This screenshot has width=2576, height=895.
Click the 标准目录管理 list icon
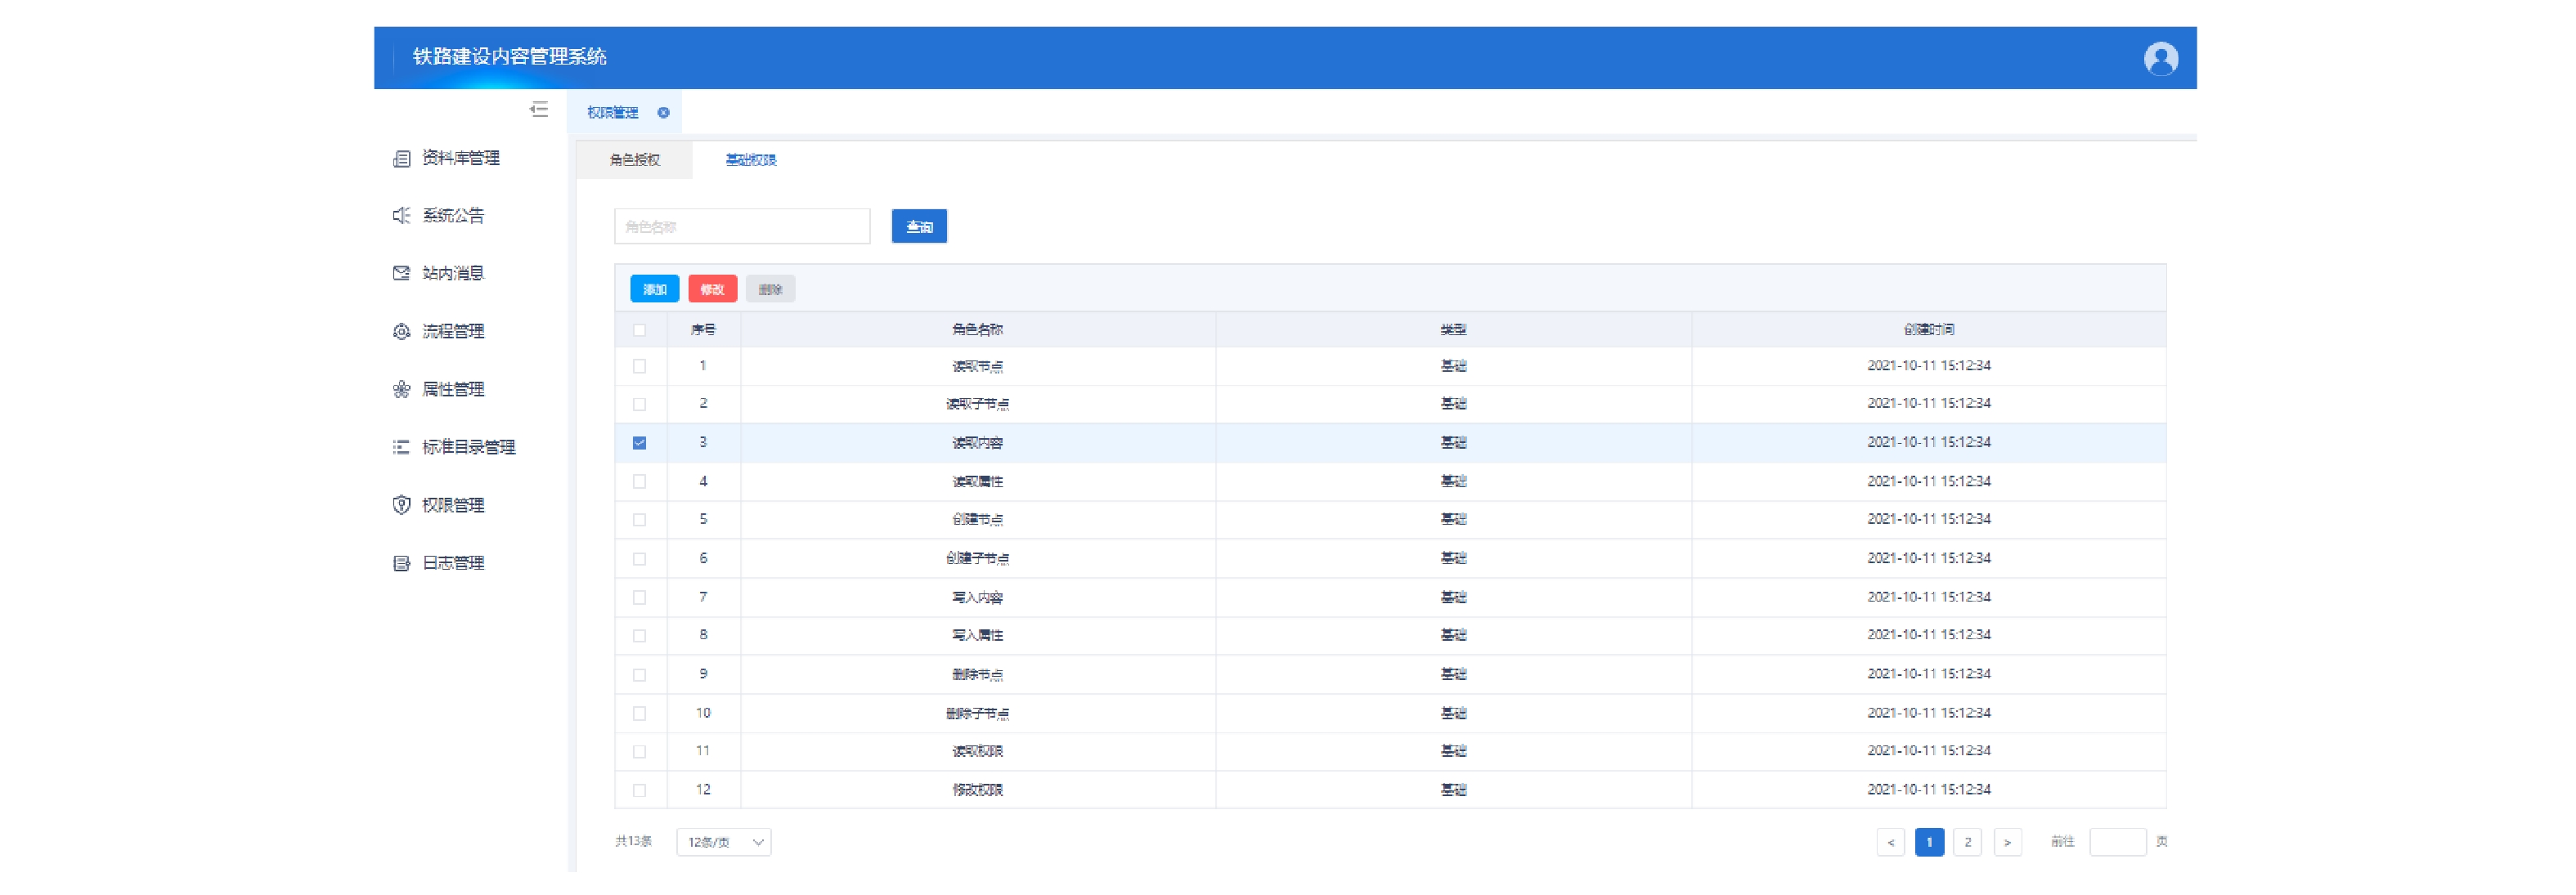point(401,447)
